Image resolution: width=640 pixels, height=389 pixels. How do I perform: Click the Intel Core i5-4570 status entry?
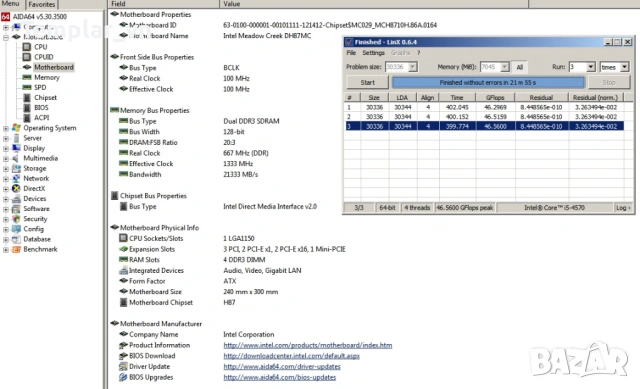[x=554, y=208]
